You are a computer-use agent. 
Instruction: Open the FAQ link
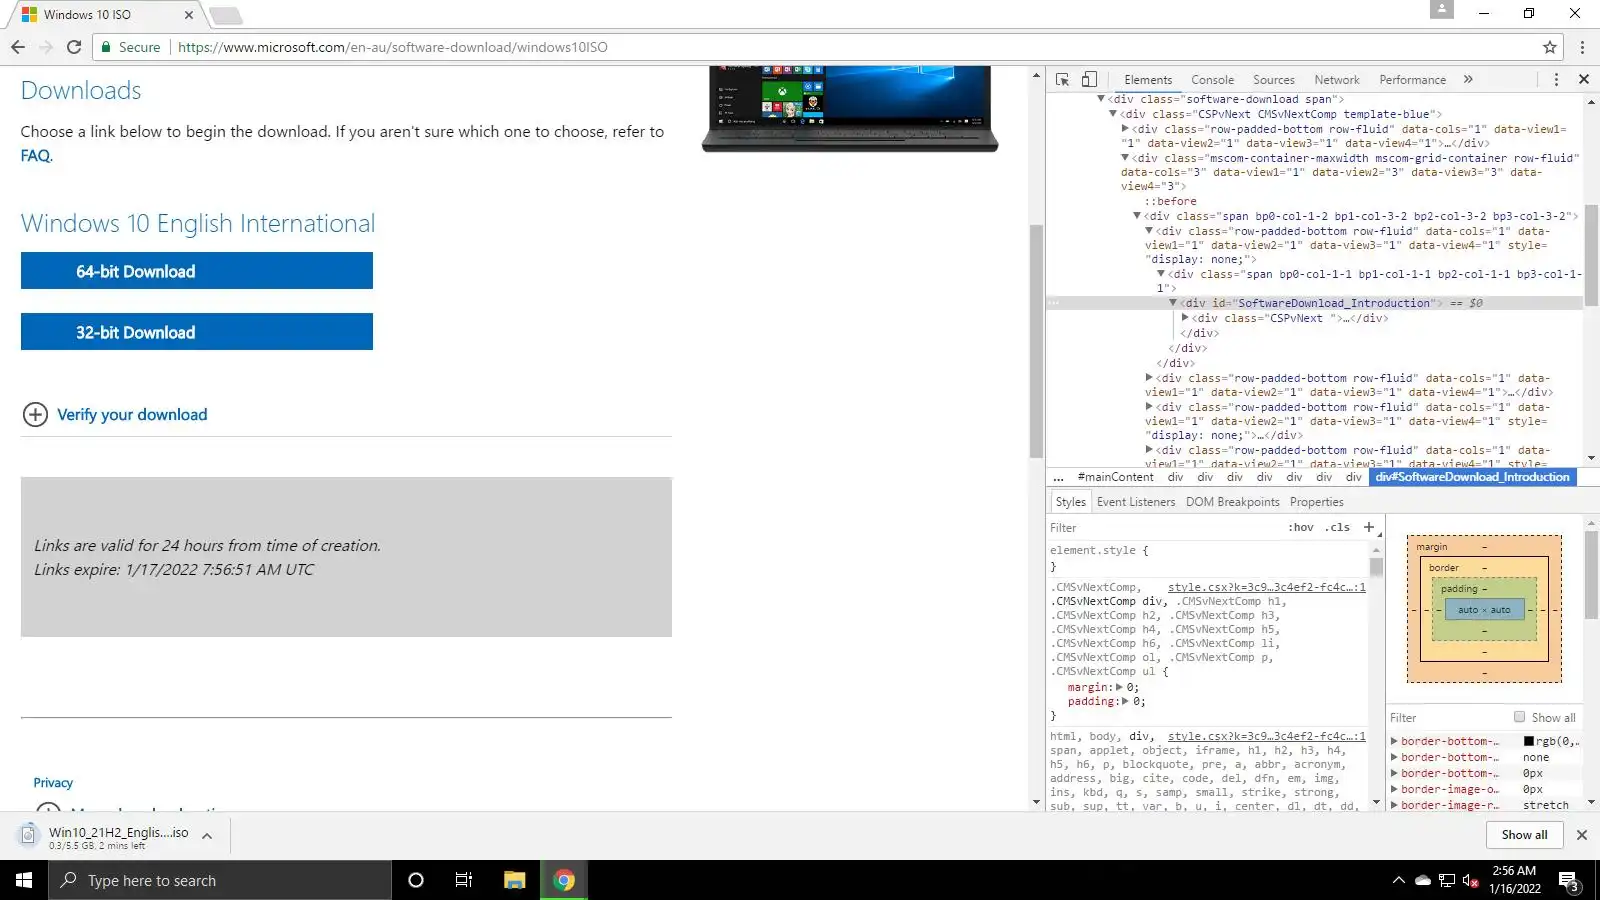click(x=36, y=156)
